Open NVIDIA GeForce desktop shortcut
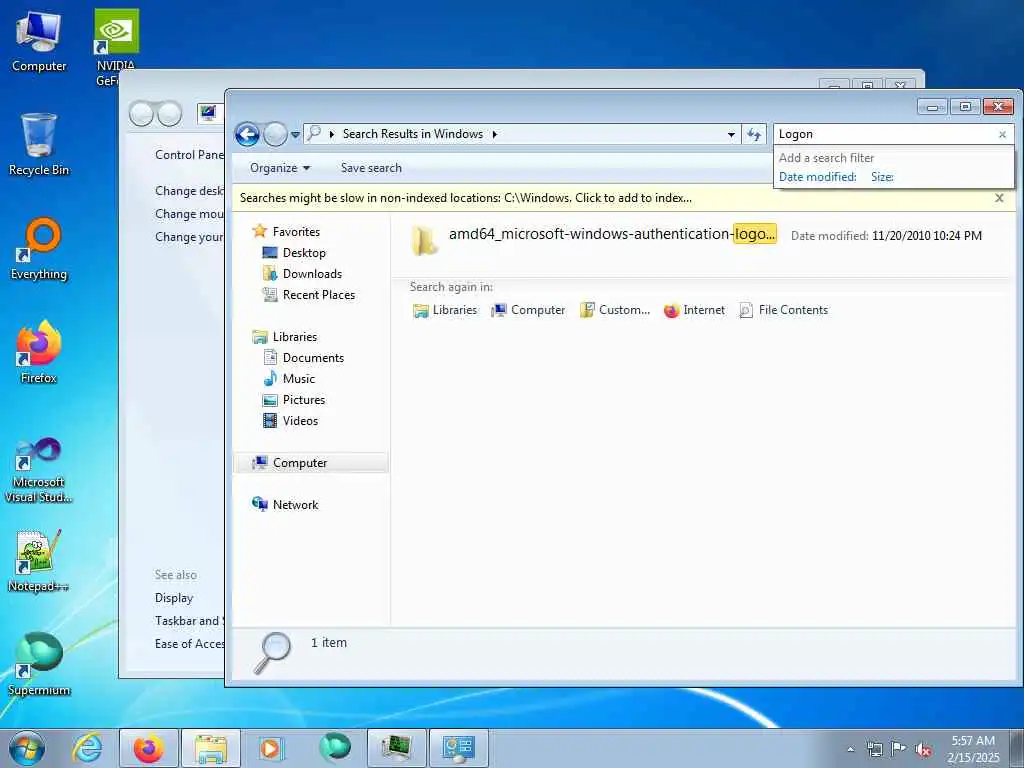This screenshot has height=768, width=1024. (x=116, y=46)
